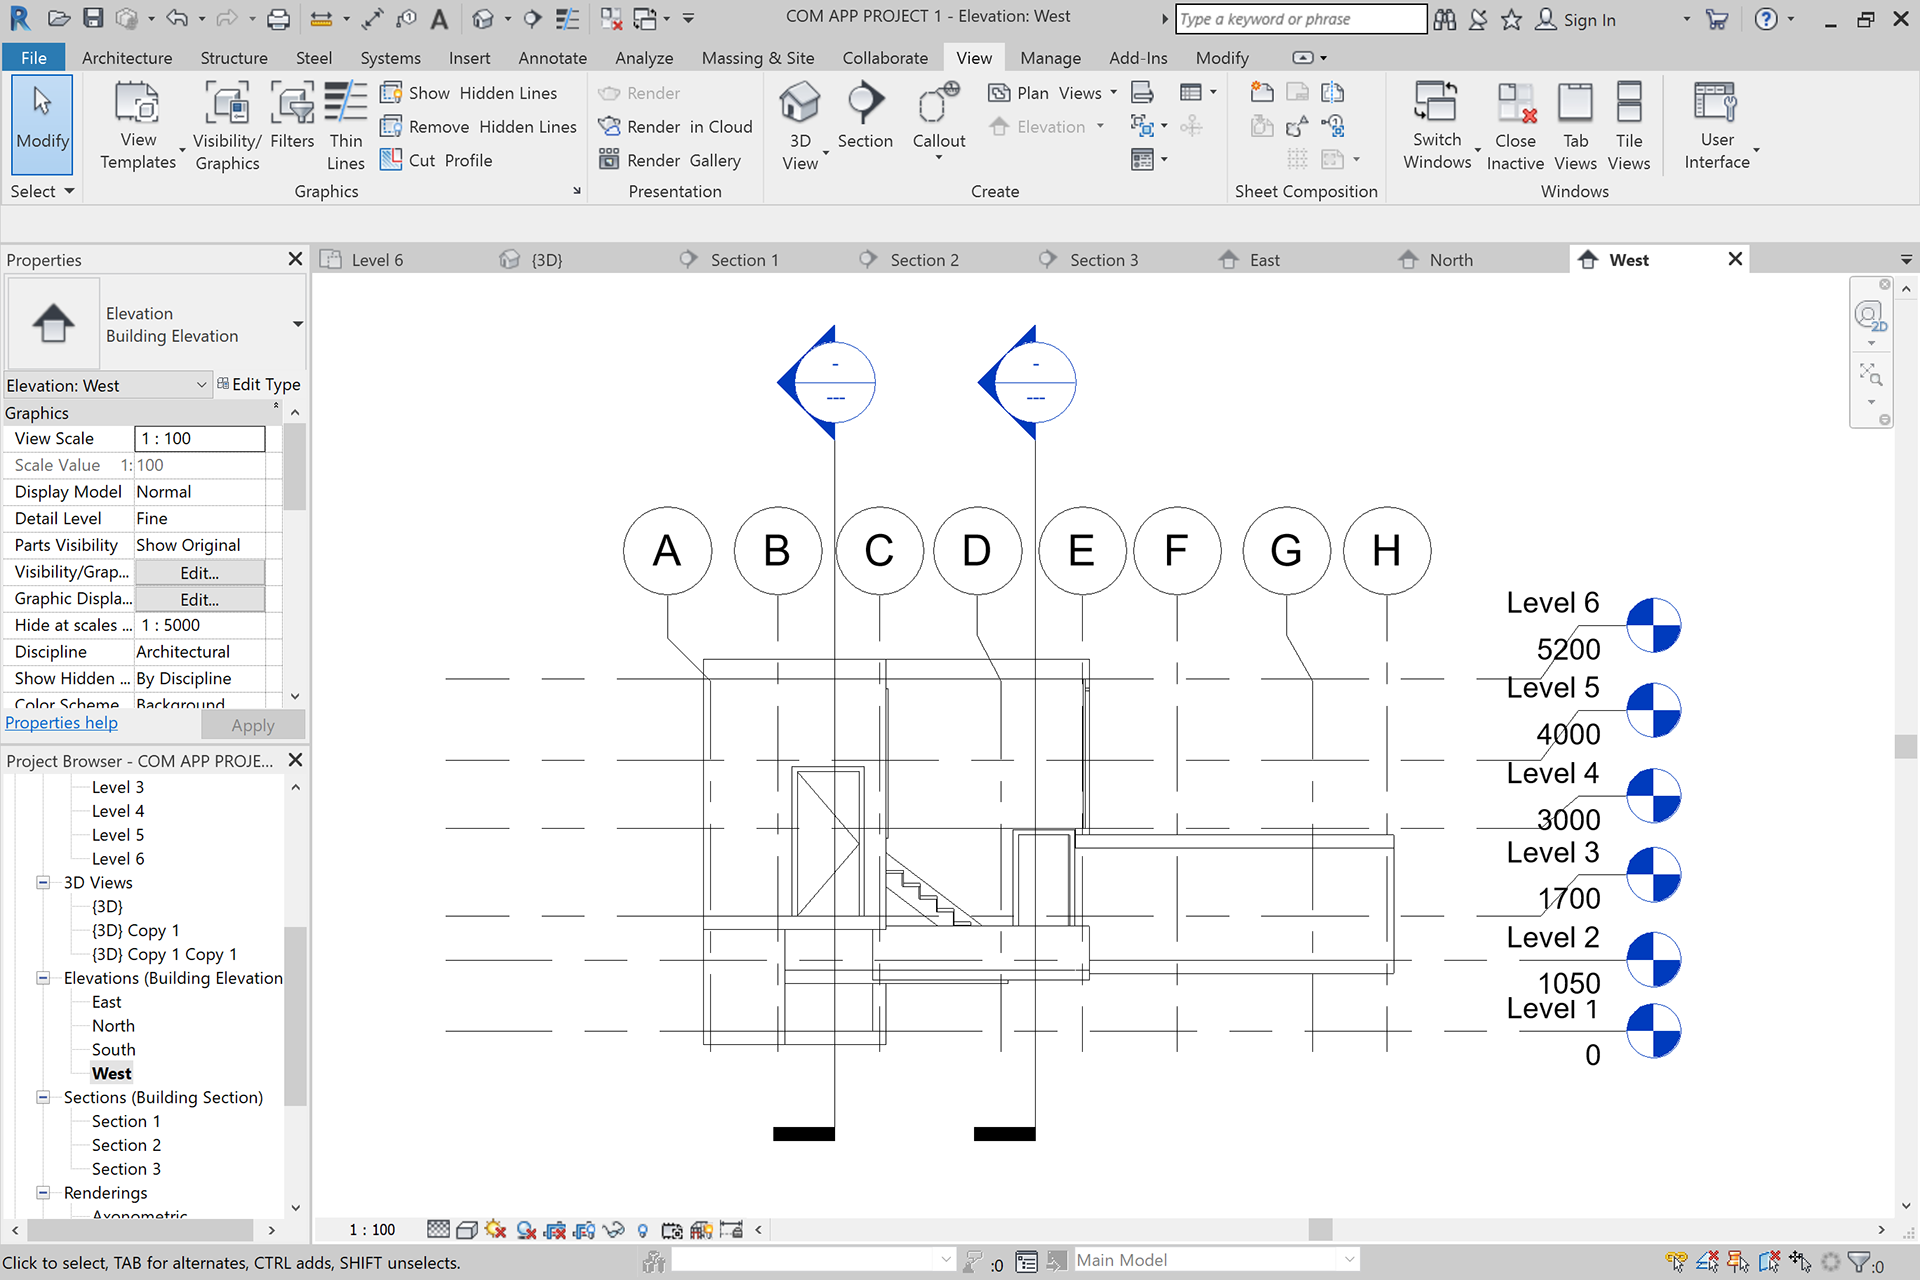Collapse the Elevations (Building Elevation) node
1920x1280 pixels.
43,978
